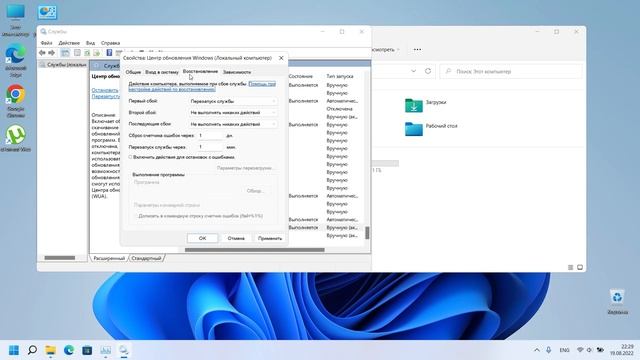640x360 pixels.
Task: Launch Edge from taskbar
Action: pos(69,350)
